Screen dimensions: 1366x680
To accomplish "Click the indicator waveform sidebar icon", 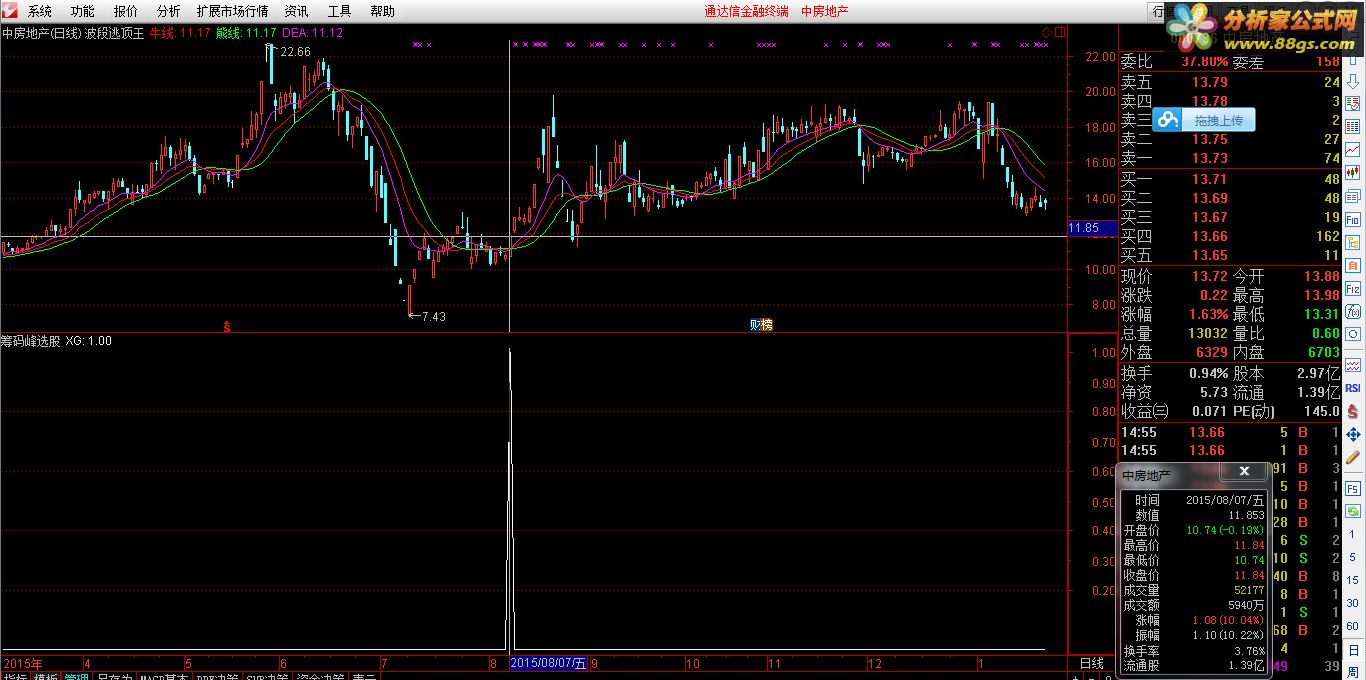I will coord(1352,364).
